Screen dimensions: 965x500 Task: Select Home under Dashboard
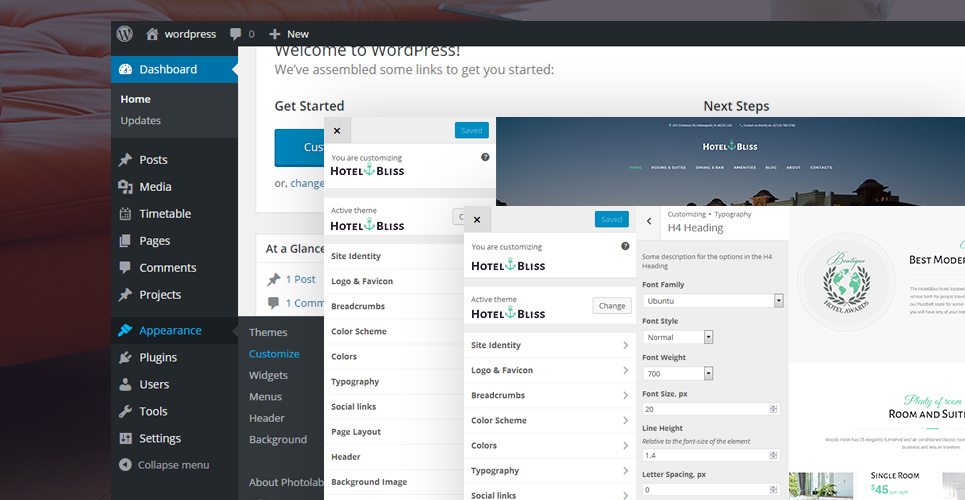click(x=135, y=99)
